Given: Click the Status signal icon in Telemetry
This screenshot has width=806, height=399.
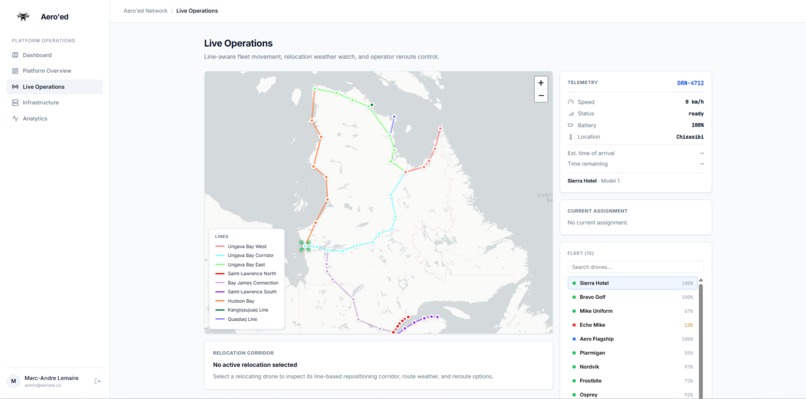Looking at the screenshot, I should pos(570,114).
